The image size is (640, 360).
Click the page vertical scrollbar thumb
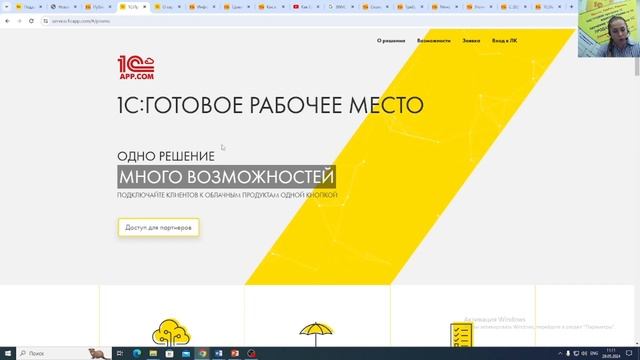coord(637,67)
